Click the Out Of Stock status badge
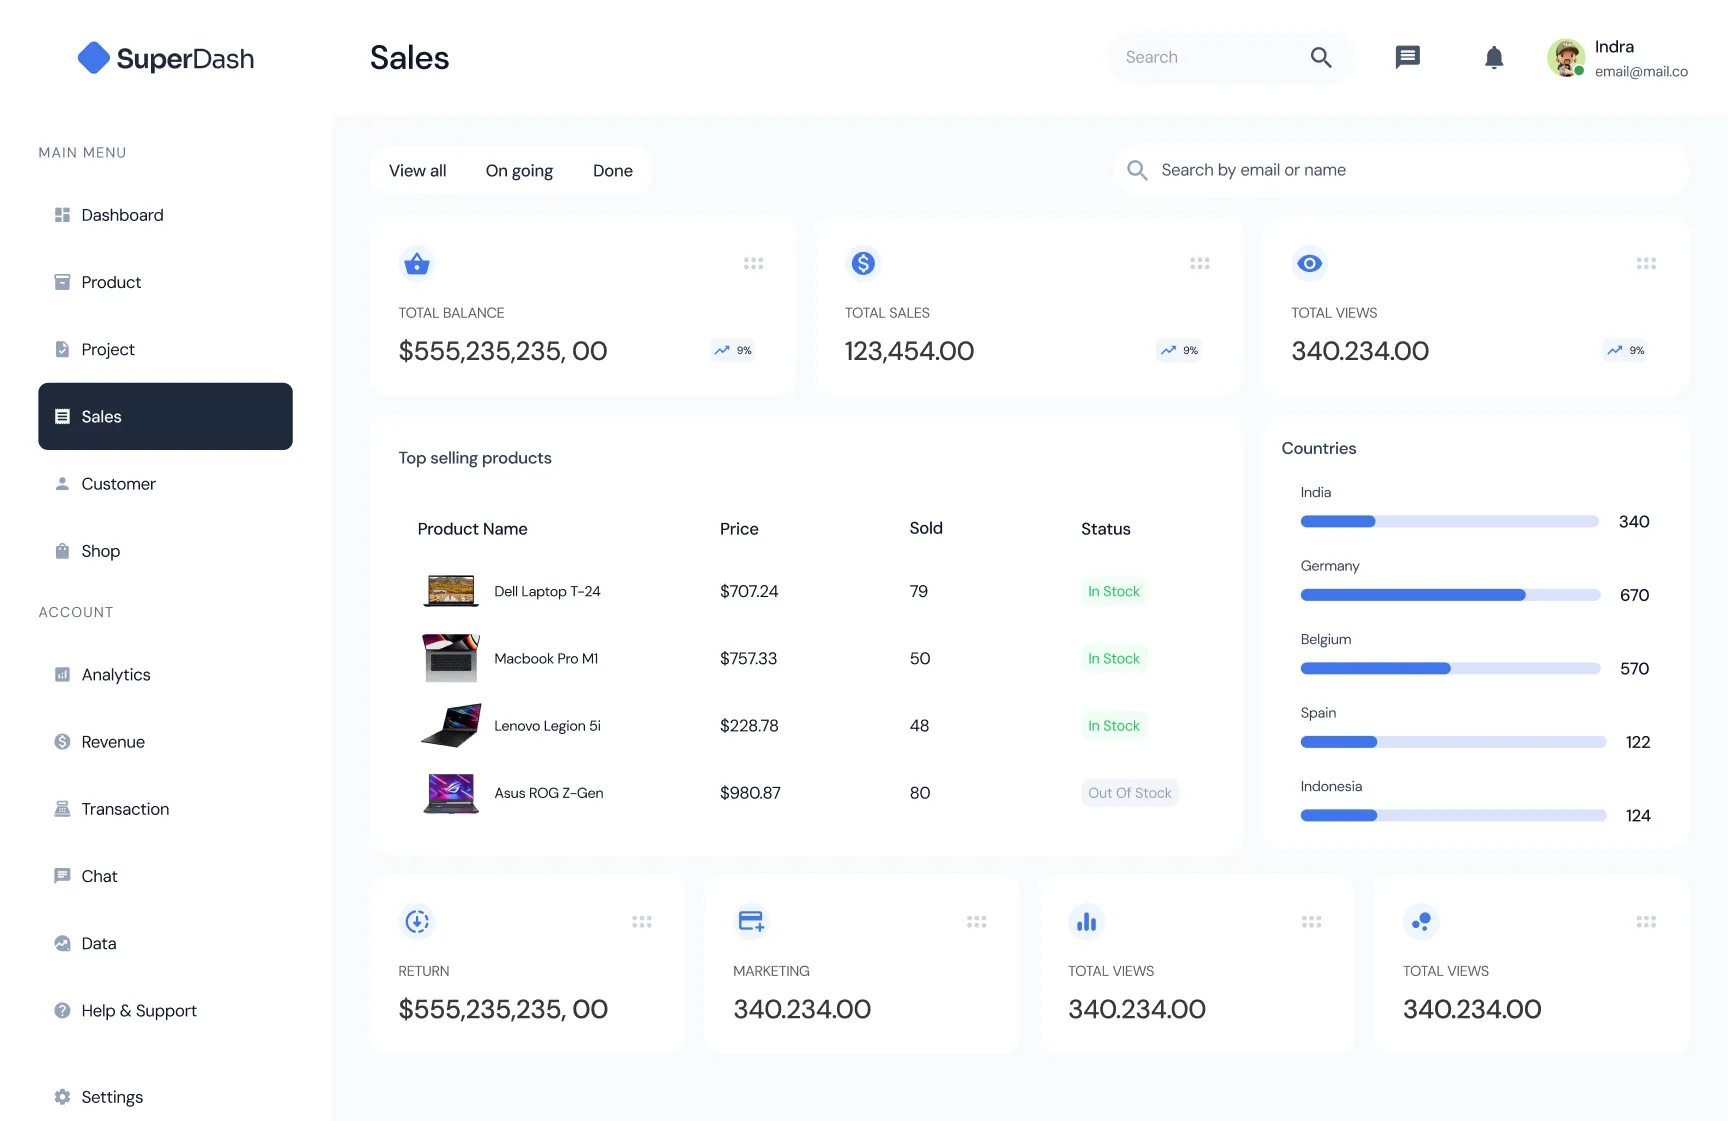Screen dimensions: 1728x1121 (1129, 793)
